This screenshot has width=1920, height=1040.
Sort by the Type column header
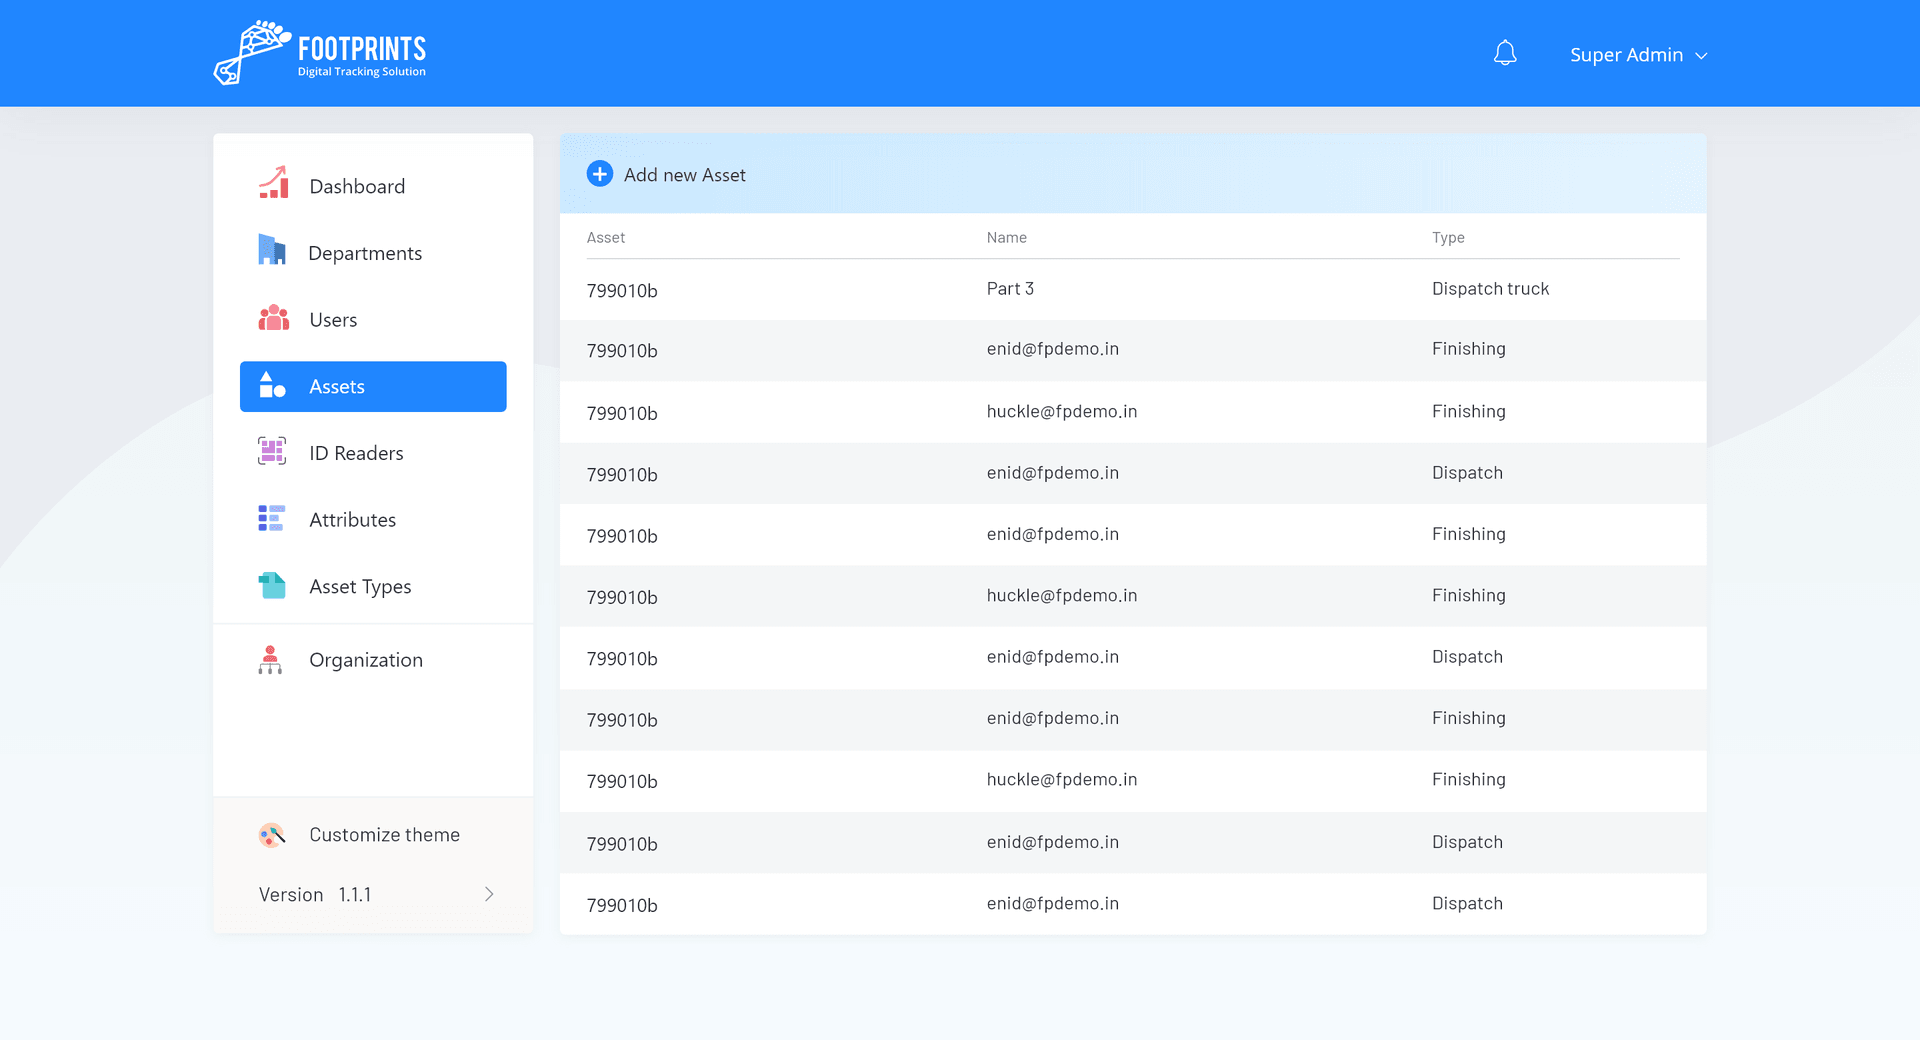click(1448, 238)
